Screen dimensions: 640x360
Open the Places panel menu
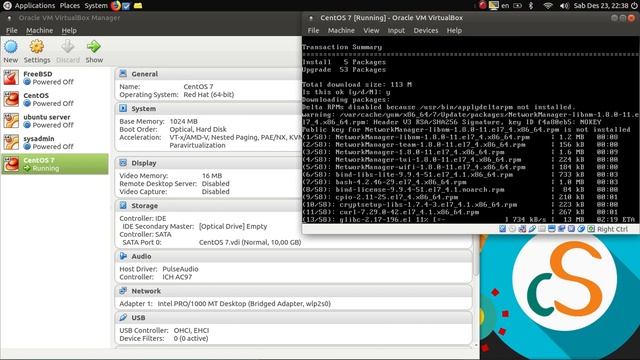70,6
